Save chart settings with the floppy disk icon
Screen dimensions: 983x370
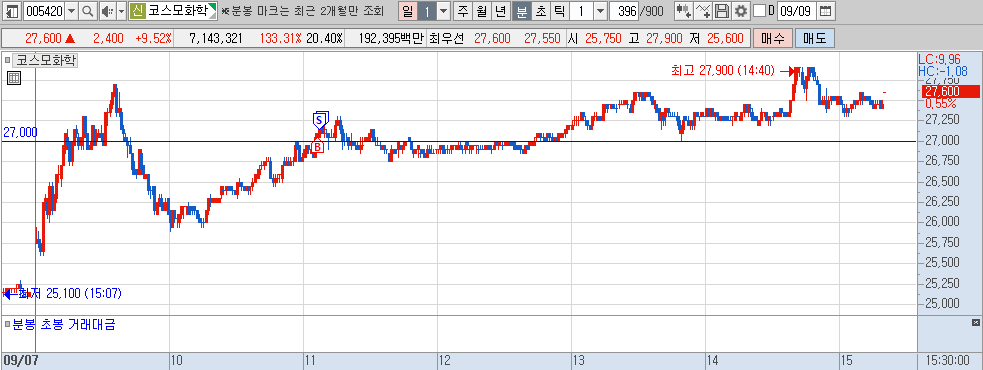(722, 11)
